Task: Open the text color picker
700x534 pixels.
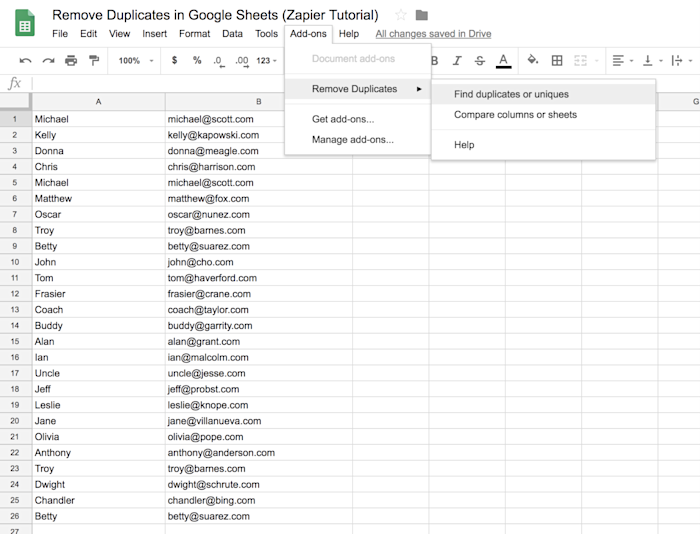Action: (503, 61)
